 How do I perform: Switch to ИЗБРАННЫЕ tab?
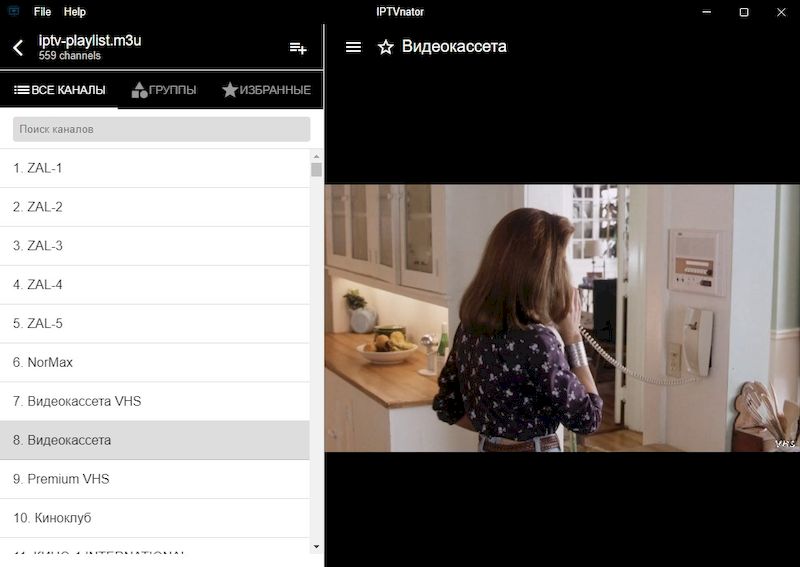(x=266, y=90)
